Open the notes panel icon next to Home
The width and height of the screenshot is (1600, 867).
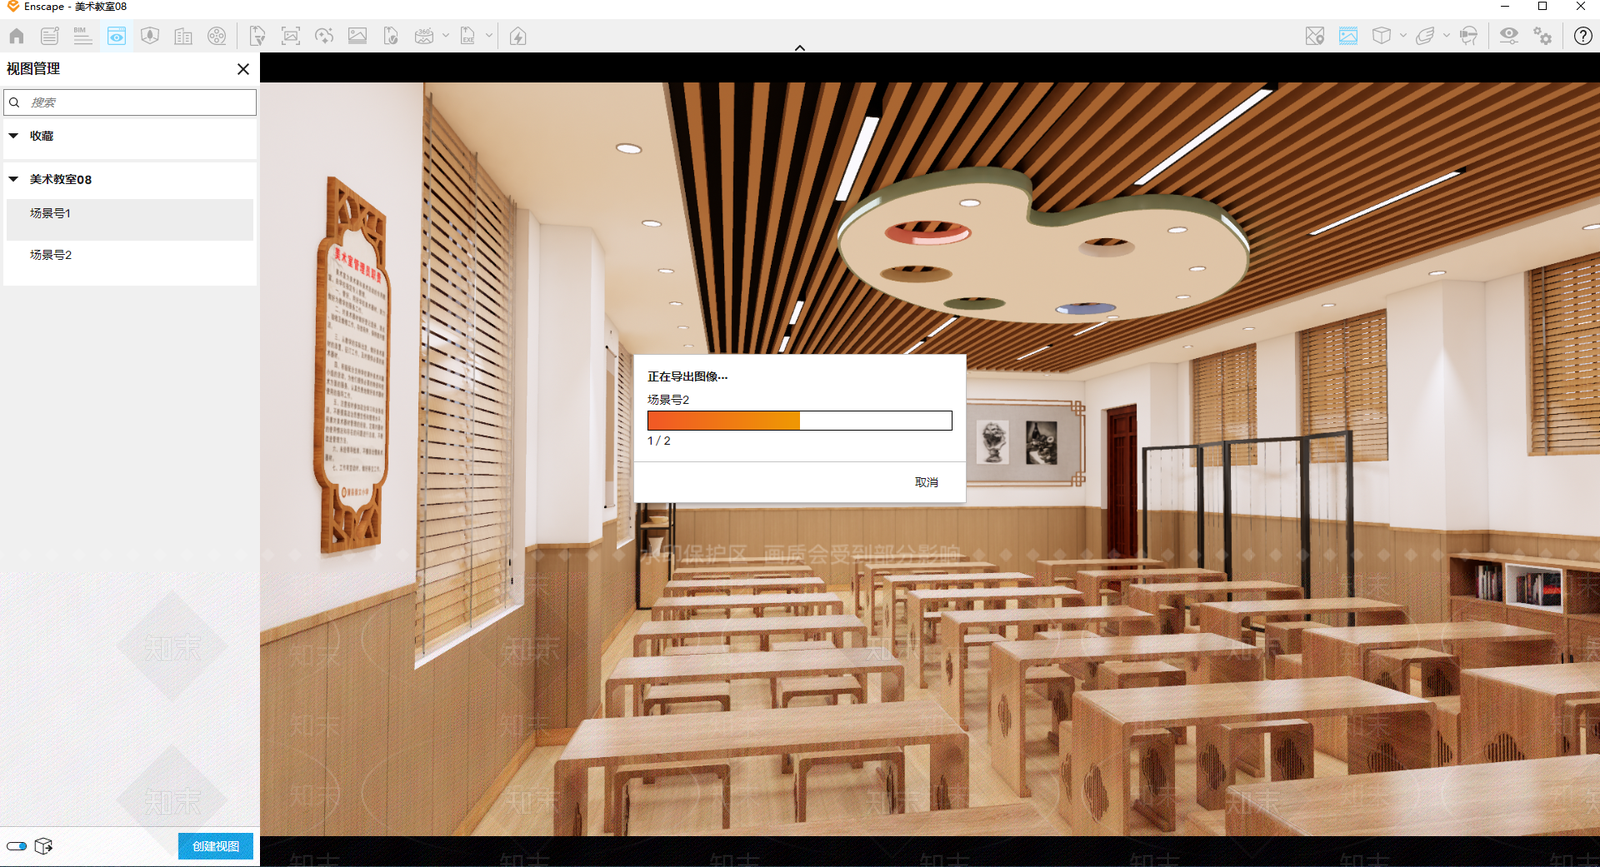pyautogui.click(x=50, y=36)
